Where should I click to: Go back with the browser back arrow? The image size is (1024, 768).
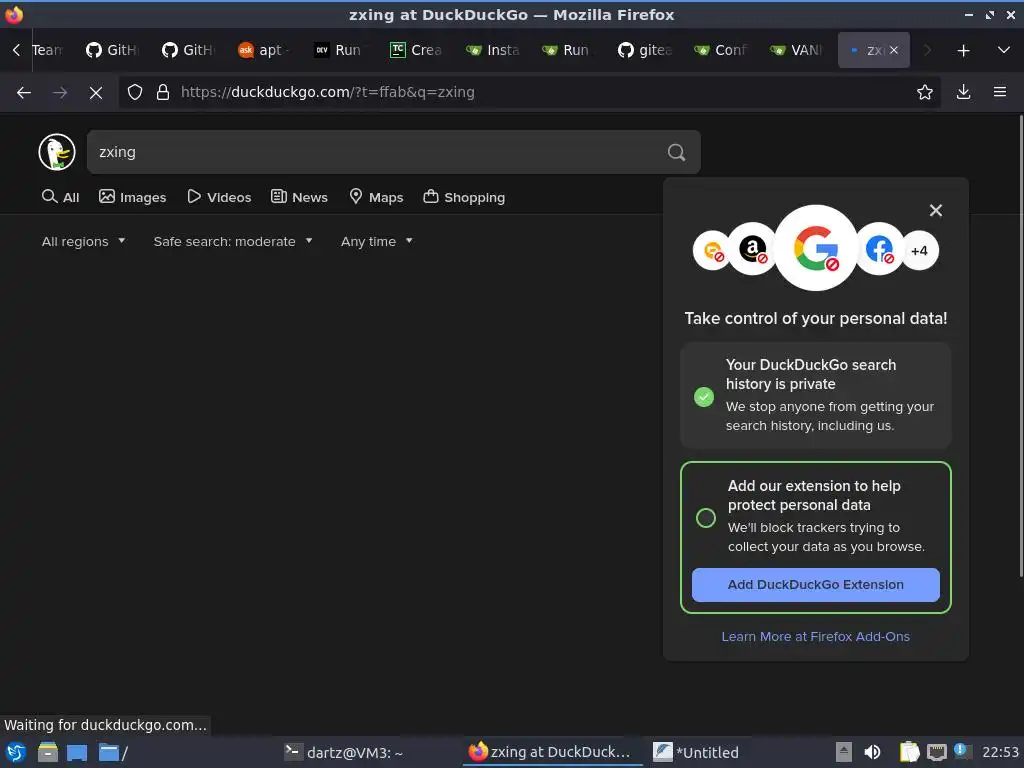24,92
